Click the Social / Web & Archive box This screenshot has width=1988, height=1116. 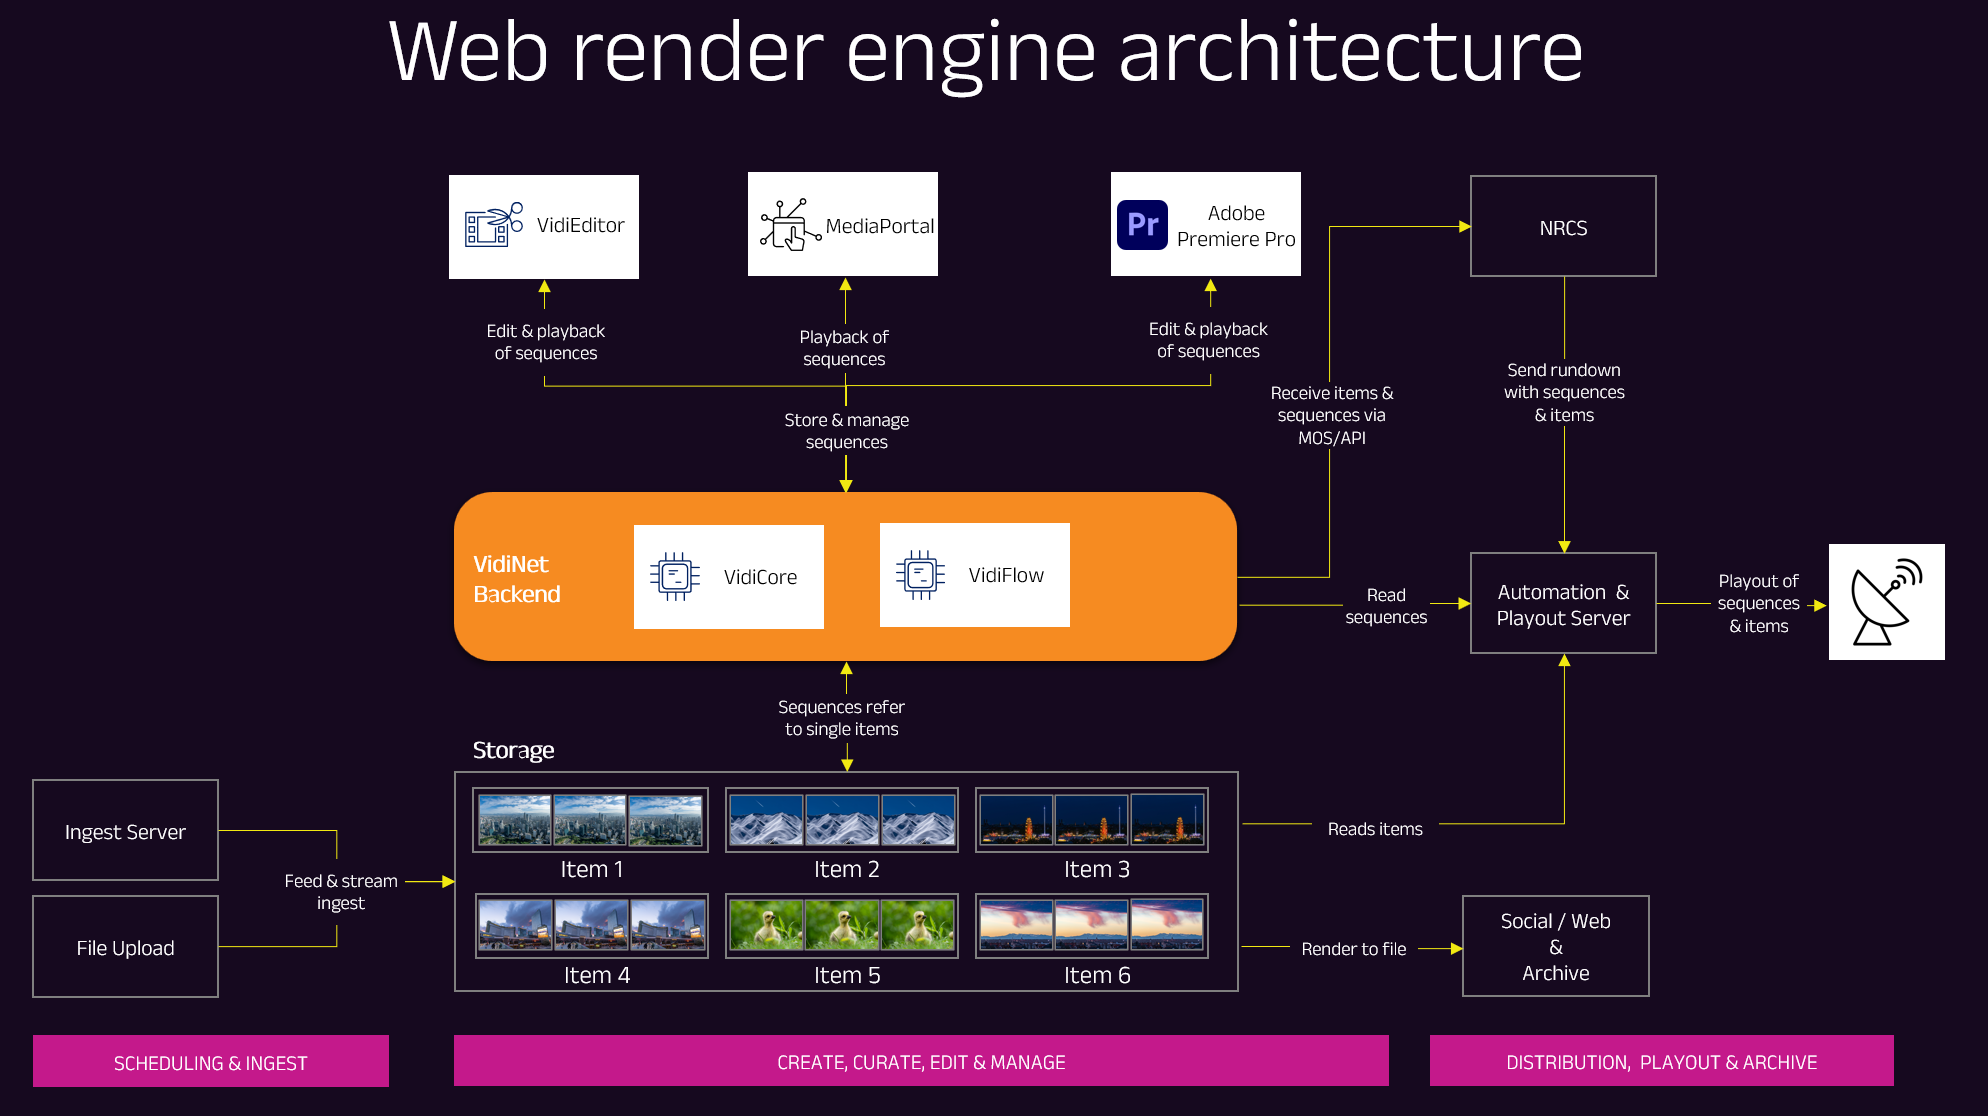(x=1555, y=946)
